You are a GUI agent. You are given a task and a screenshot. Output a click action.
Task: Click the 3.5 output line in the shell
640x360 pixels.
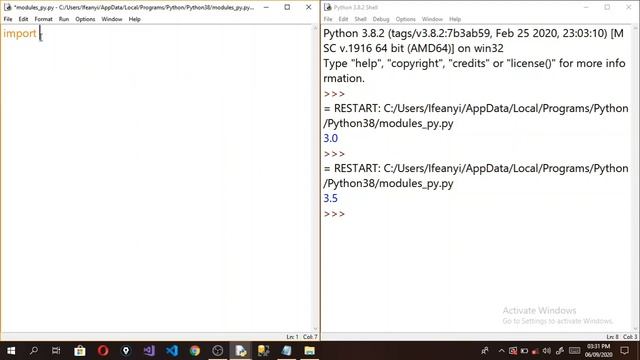[331, 198]
